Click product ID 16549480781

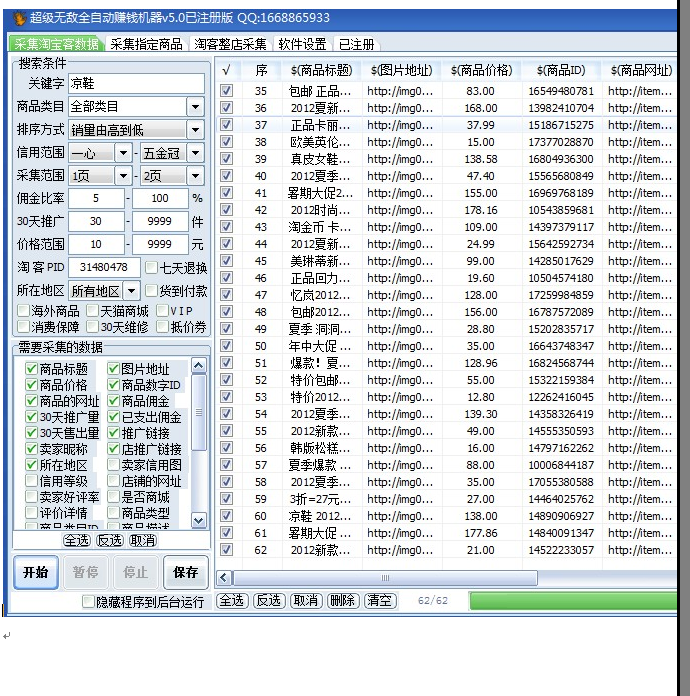coord(561,91)
